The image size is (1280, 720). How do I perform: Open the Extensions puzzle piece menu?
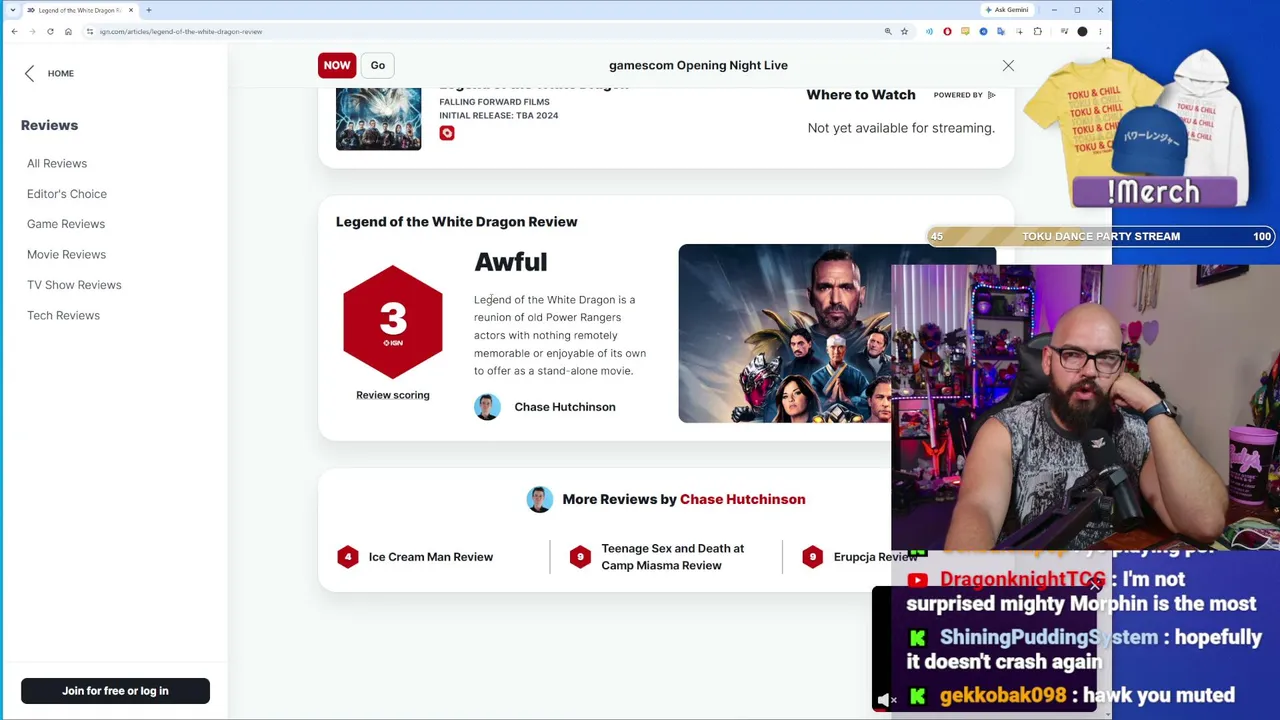click(x=1037, y=32)
